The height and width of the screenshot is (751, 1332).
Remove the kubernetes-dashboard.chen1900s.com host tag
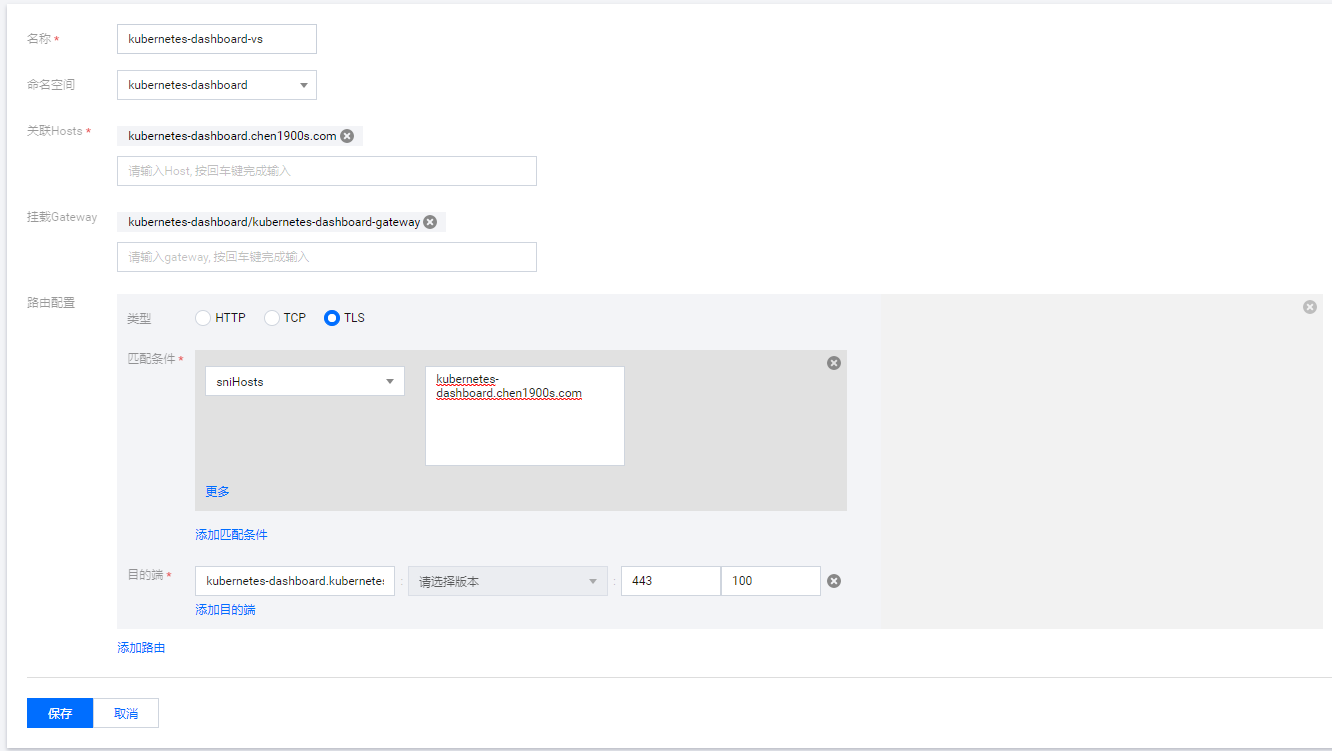(x=347, y=136)
